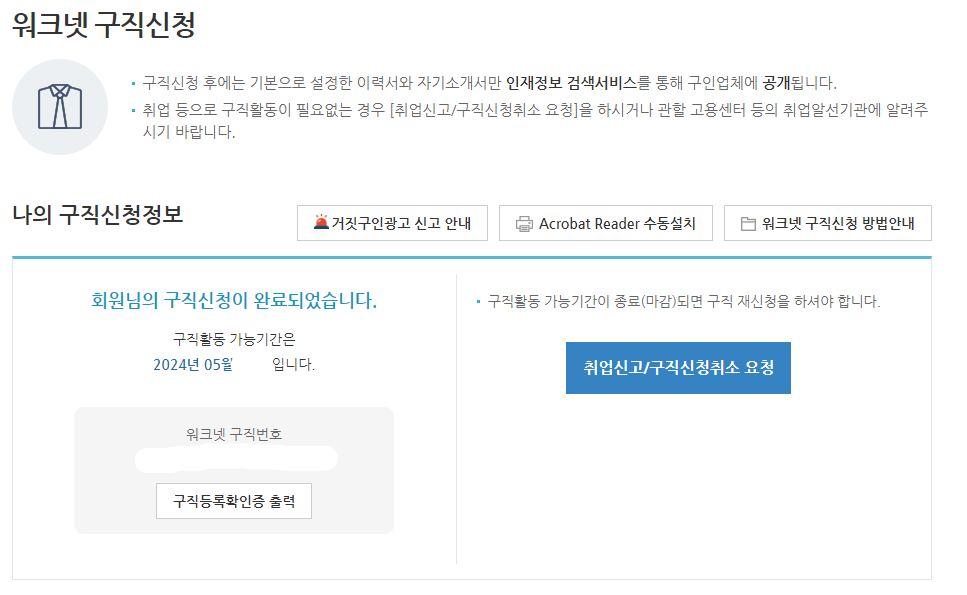Click the gray job number info box
The height and width of the screenshot is (595, 967).
pyautogui.click(x=235, y=470)
